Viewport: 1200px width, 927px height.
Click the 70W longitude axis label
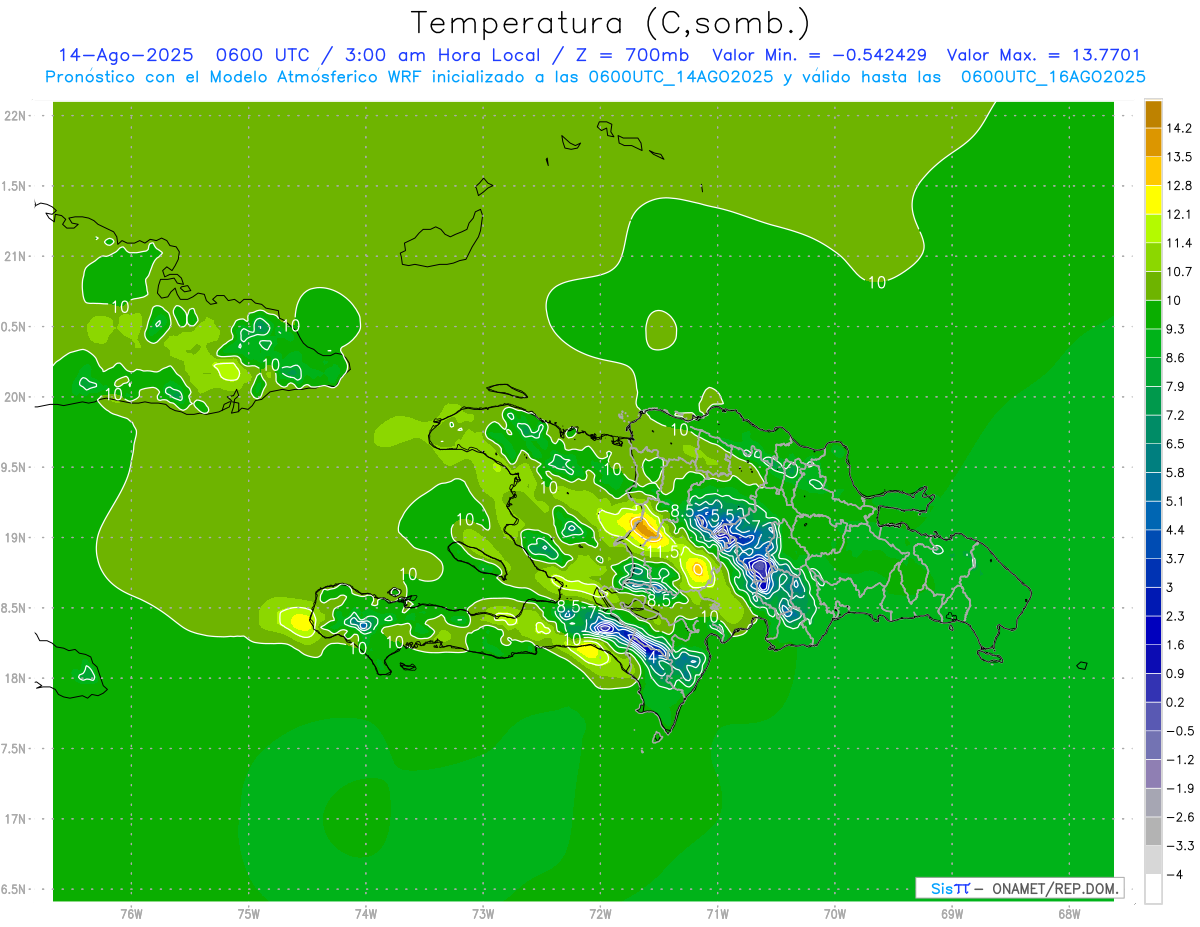[834, 913]
